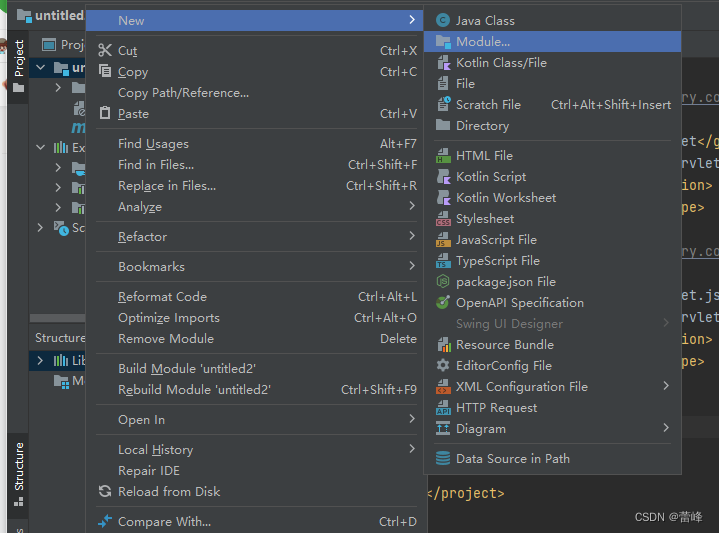
Task: Click Rebuild Module 'untitled2' entry
Action: point(194,390)
